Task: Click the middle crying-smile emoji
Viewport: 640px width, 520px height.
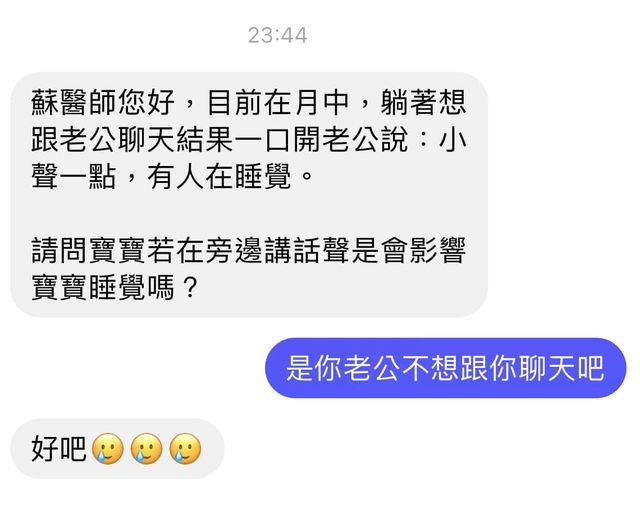Action: 147,448
